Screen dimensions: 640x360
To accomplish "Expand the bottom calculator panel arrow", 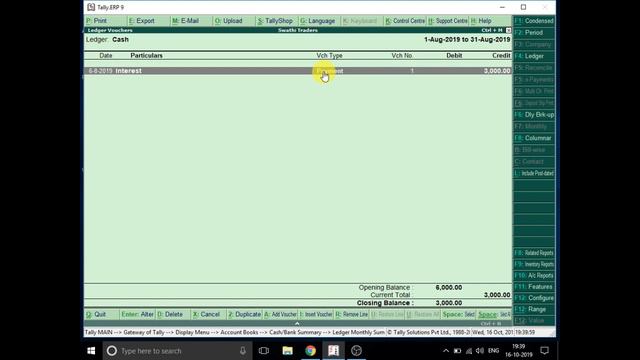I will pyautogui.click(x=297, y=323).
